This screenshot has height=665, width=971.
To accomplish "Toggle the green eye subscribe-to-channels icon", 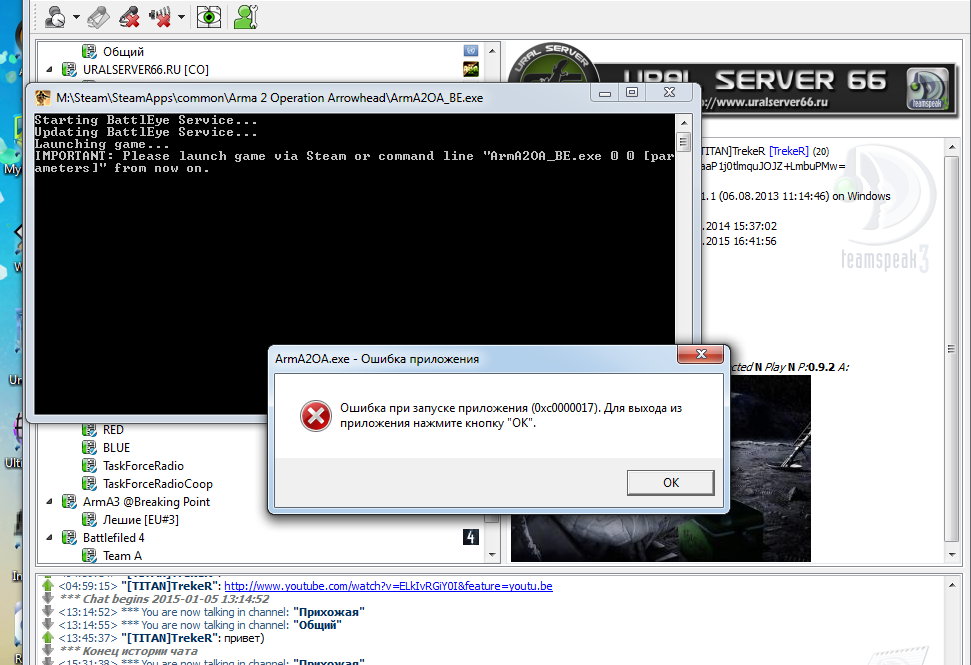I will (209, 17).
